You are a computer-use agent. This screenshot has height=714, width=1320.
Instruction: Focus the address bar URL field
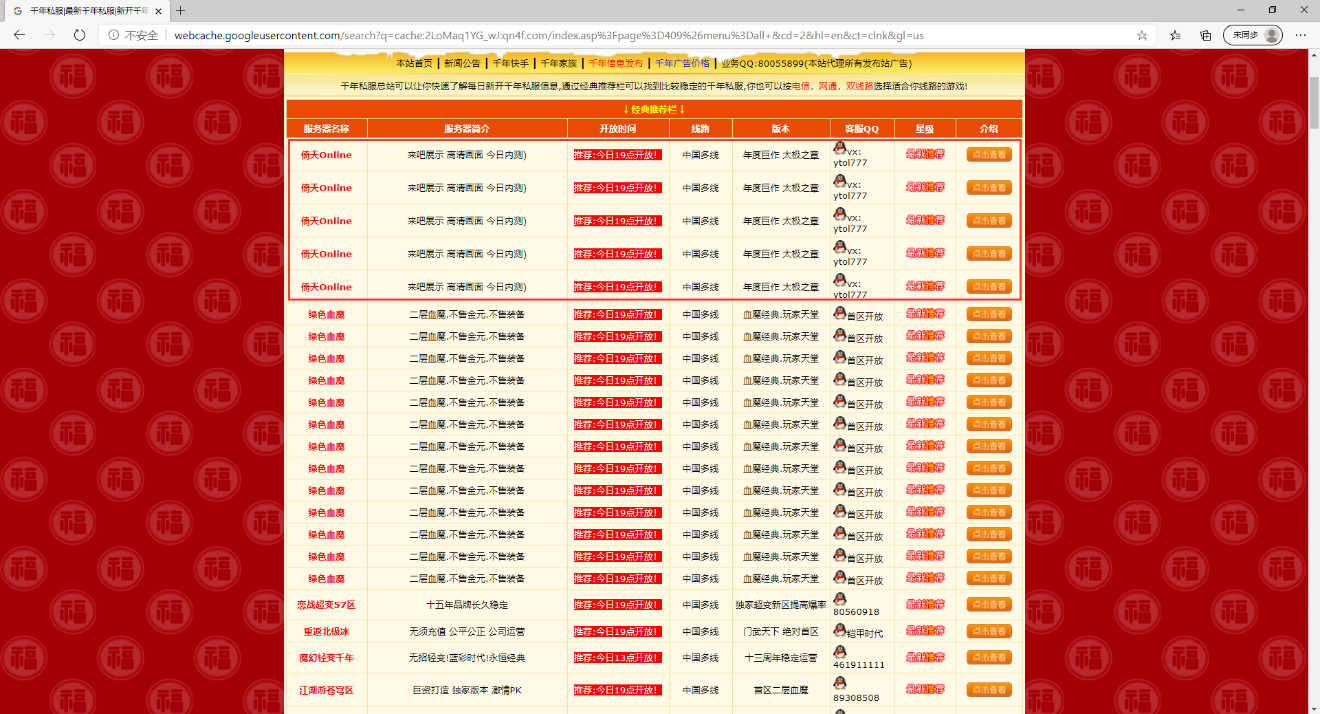click(x=600, y=35)
